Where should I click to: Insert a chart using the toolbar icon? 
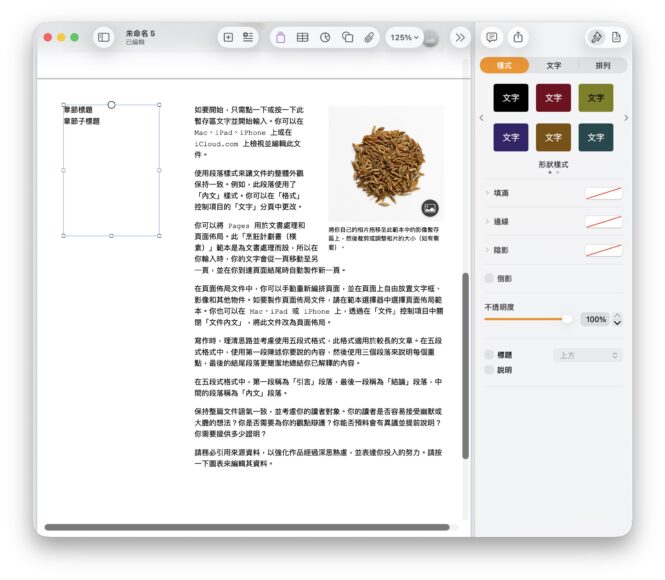[x=325, y=37]
